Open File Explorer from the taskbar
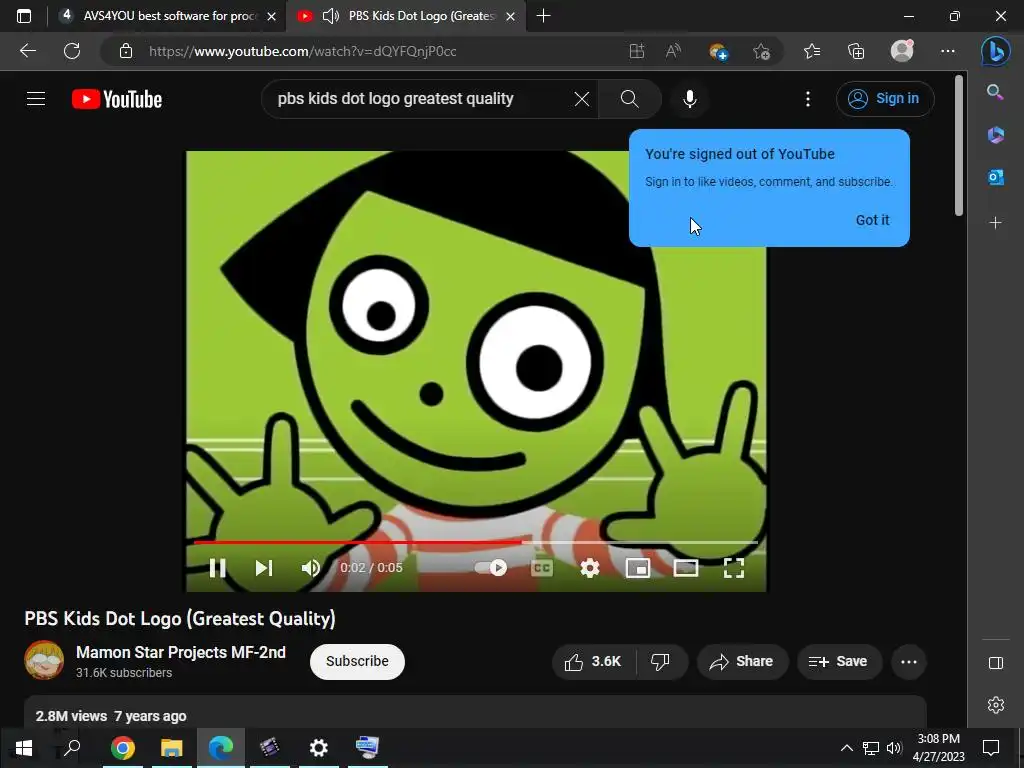 click(x=172, y=747)
